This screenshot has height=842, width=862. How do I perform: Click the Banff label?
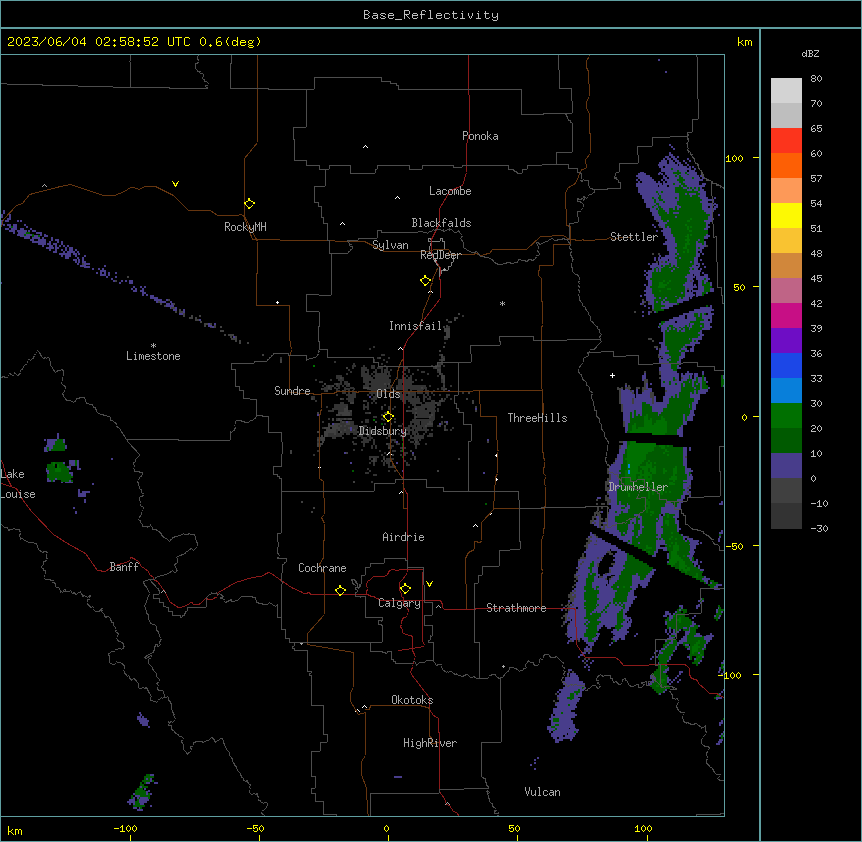(124, 567)
